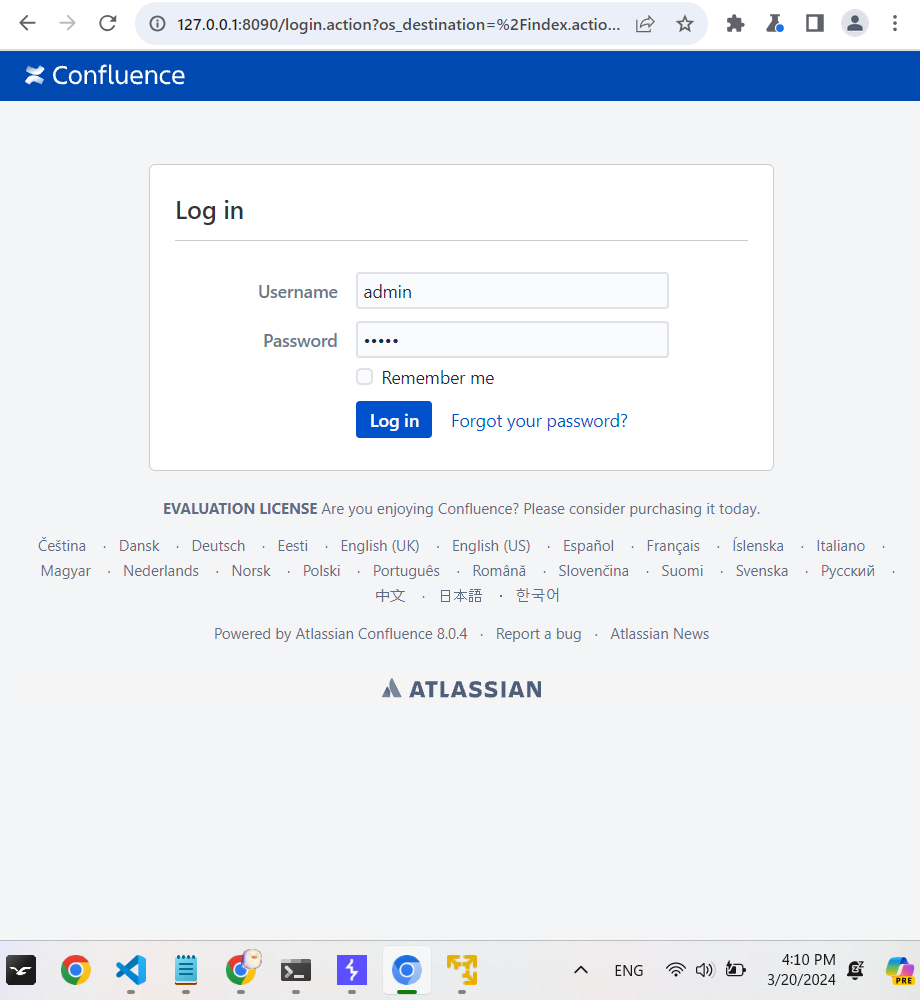The height and width of the screenshot is (1000, 920).
Task: Click the Log in button
Action: coord(394,420)
